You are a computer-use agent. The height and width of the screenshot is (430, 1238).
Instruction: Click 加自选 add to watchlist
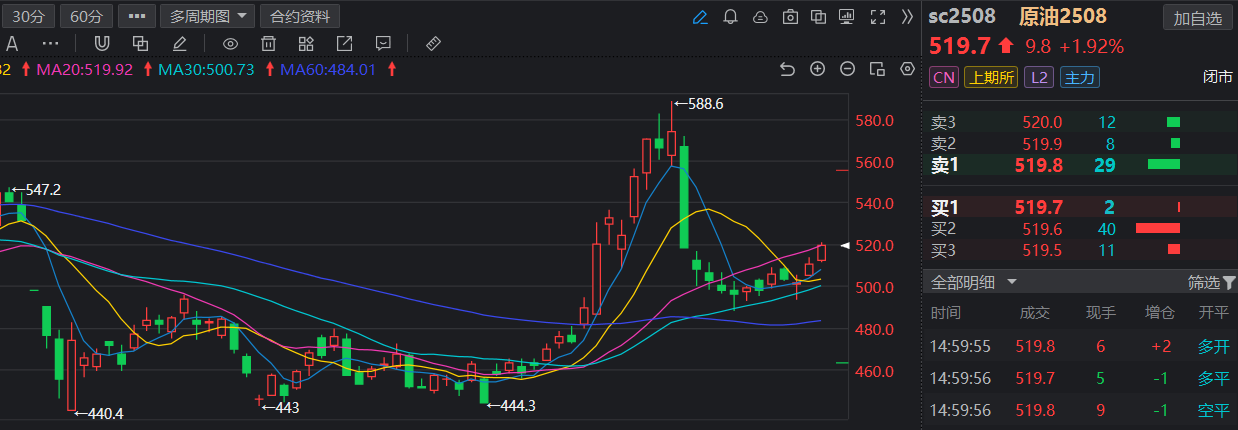(1197, 17)
